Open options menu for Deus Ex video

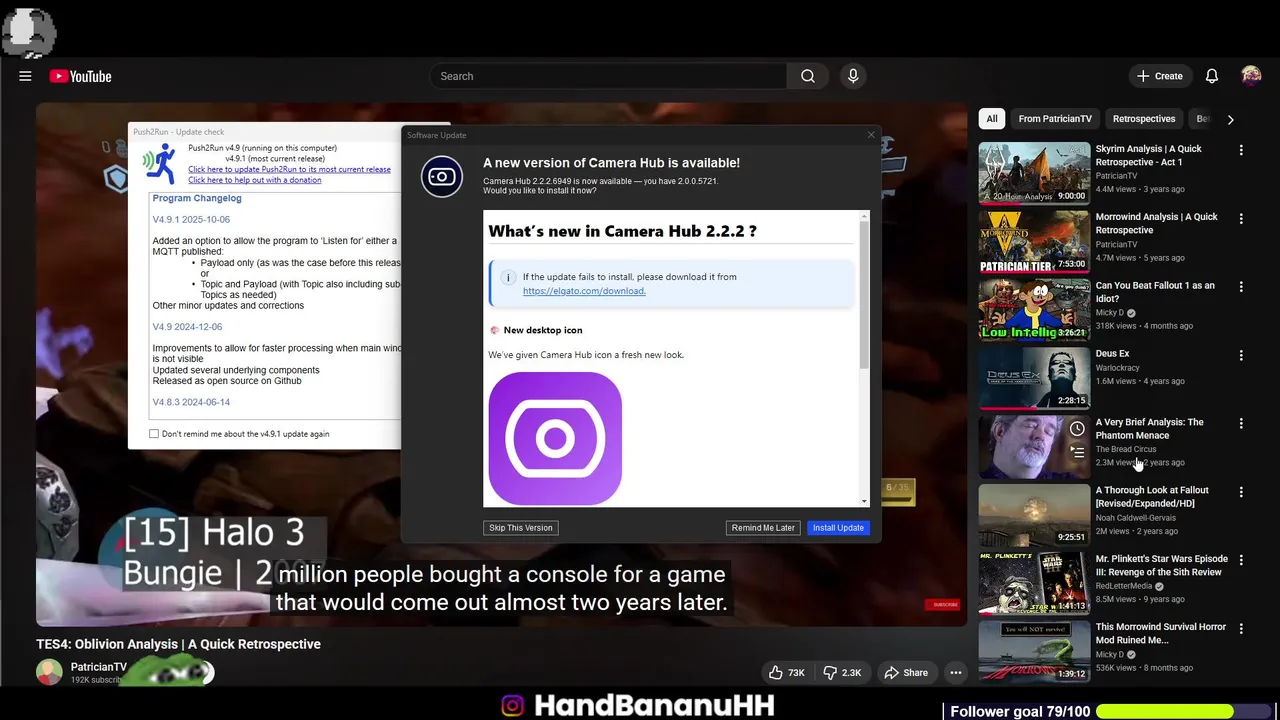[1241, 355]
